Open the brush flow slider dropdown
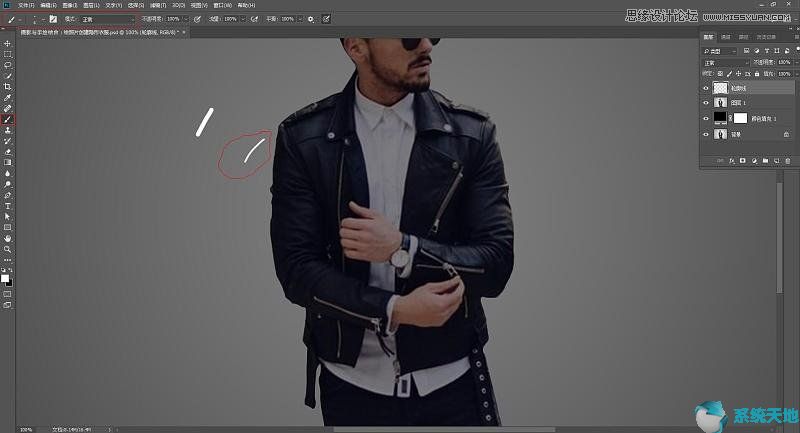Screen dimensions: 800x433 click(243, 19)
